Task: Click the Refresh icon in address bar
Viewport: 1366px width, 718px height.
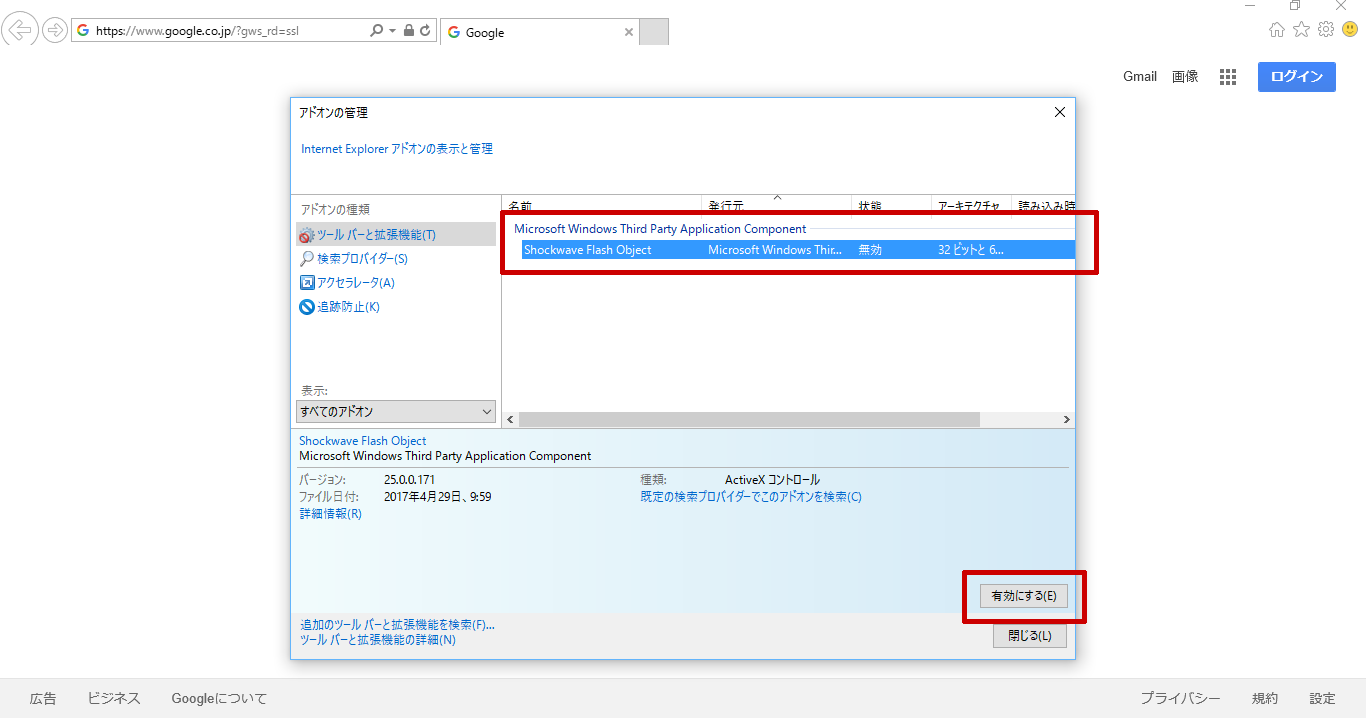Action: click(426, 31)
